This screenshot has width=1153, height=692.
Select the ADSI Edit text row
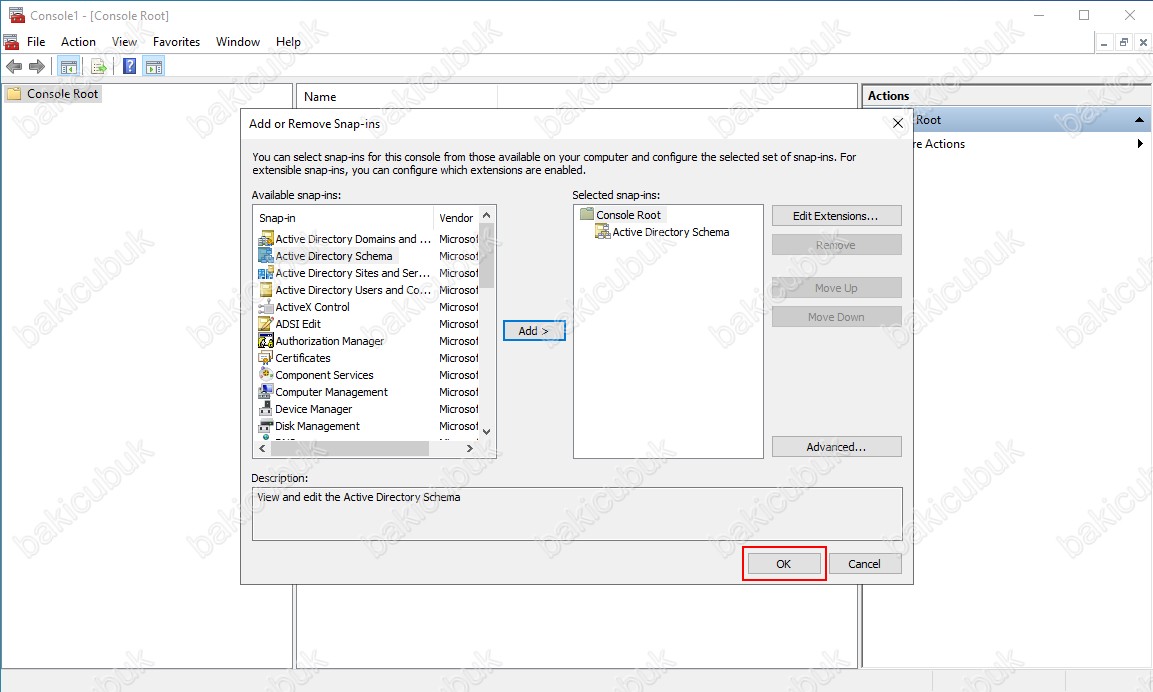[x=298, y=324]
